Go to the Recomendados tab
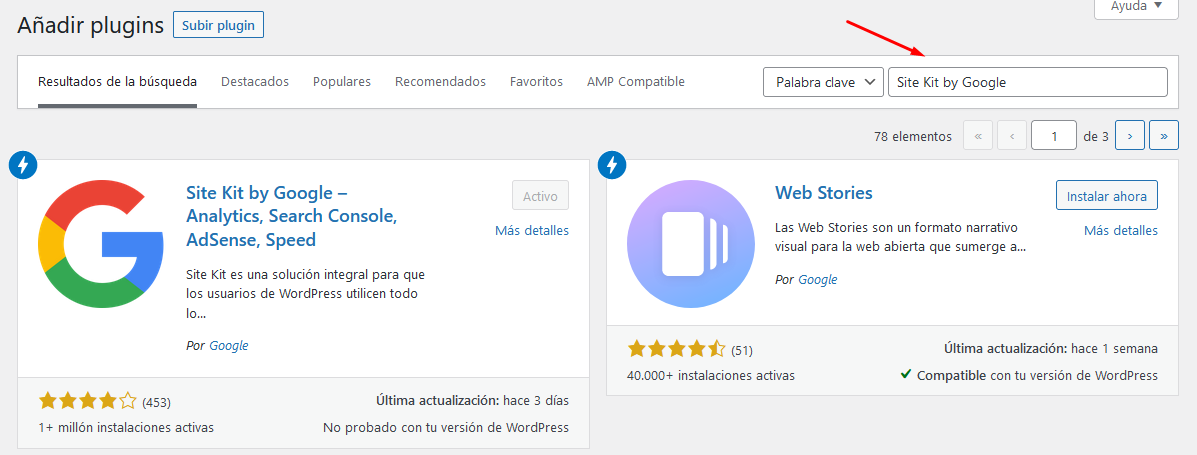The width and height of the screenshot is (1197, 455). (440, 82)
